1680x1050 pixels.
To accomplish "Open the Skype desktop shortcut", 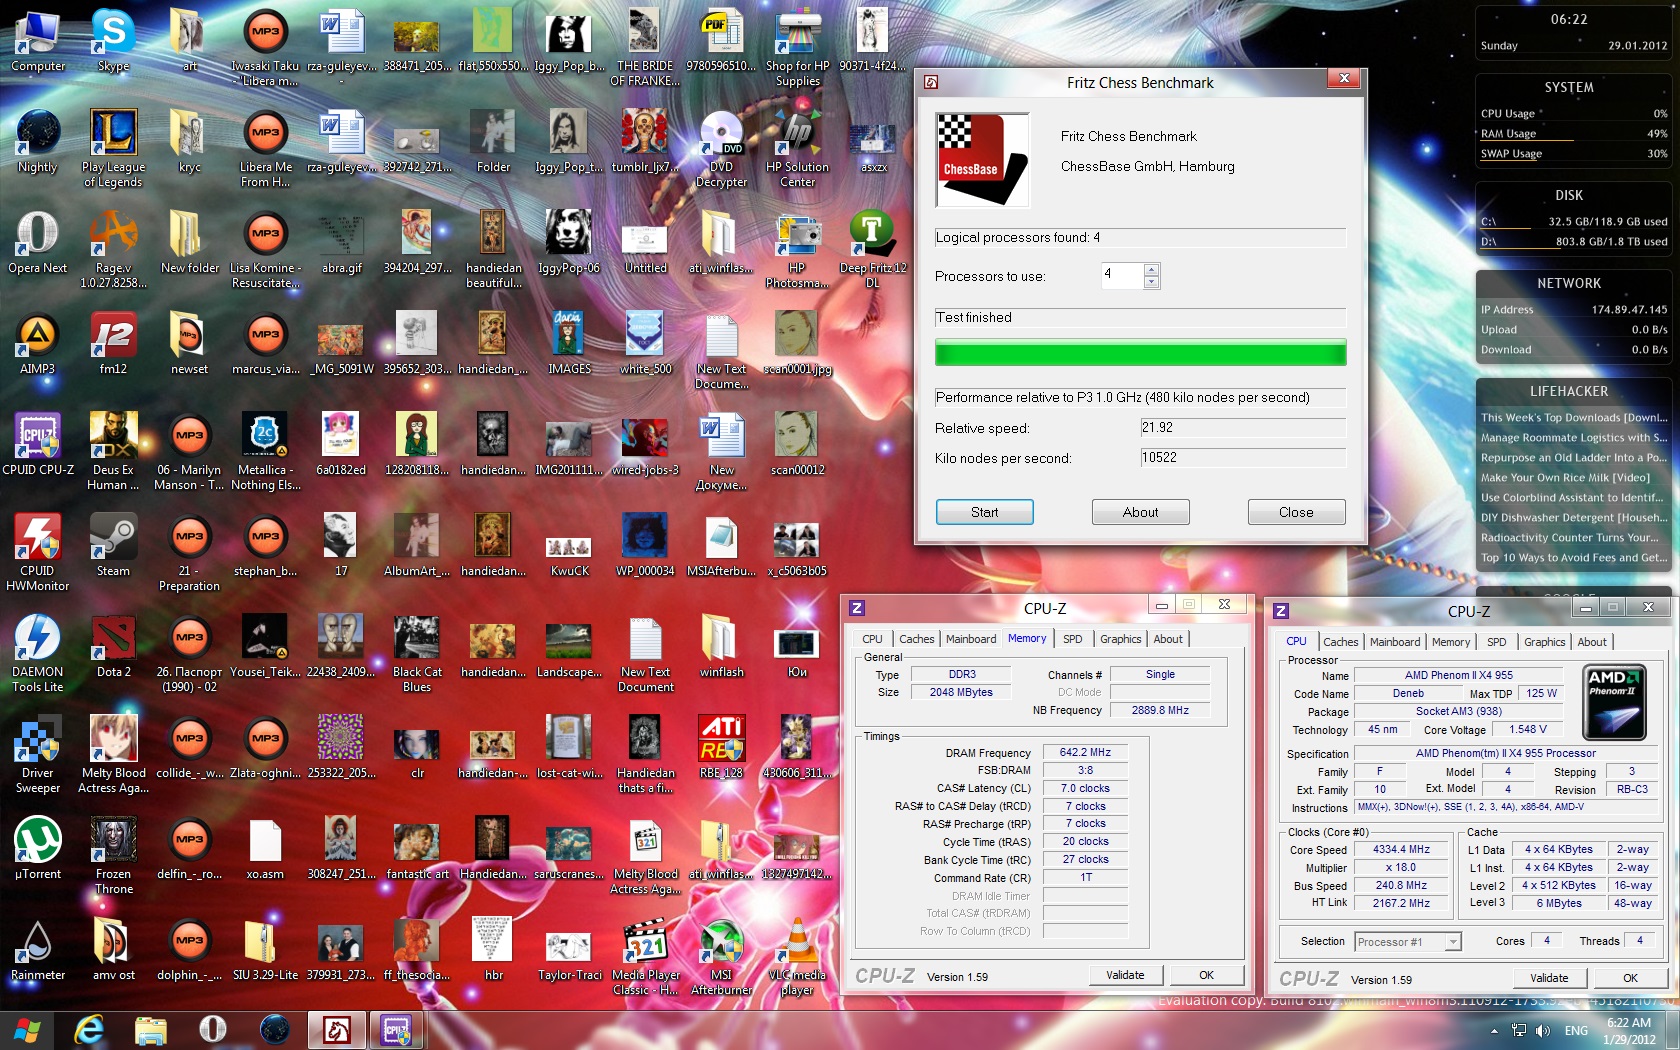I will tap(113, 40).
